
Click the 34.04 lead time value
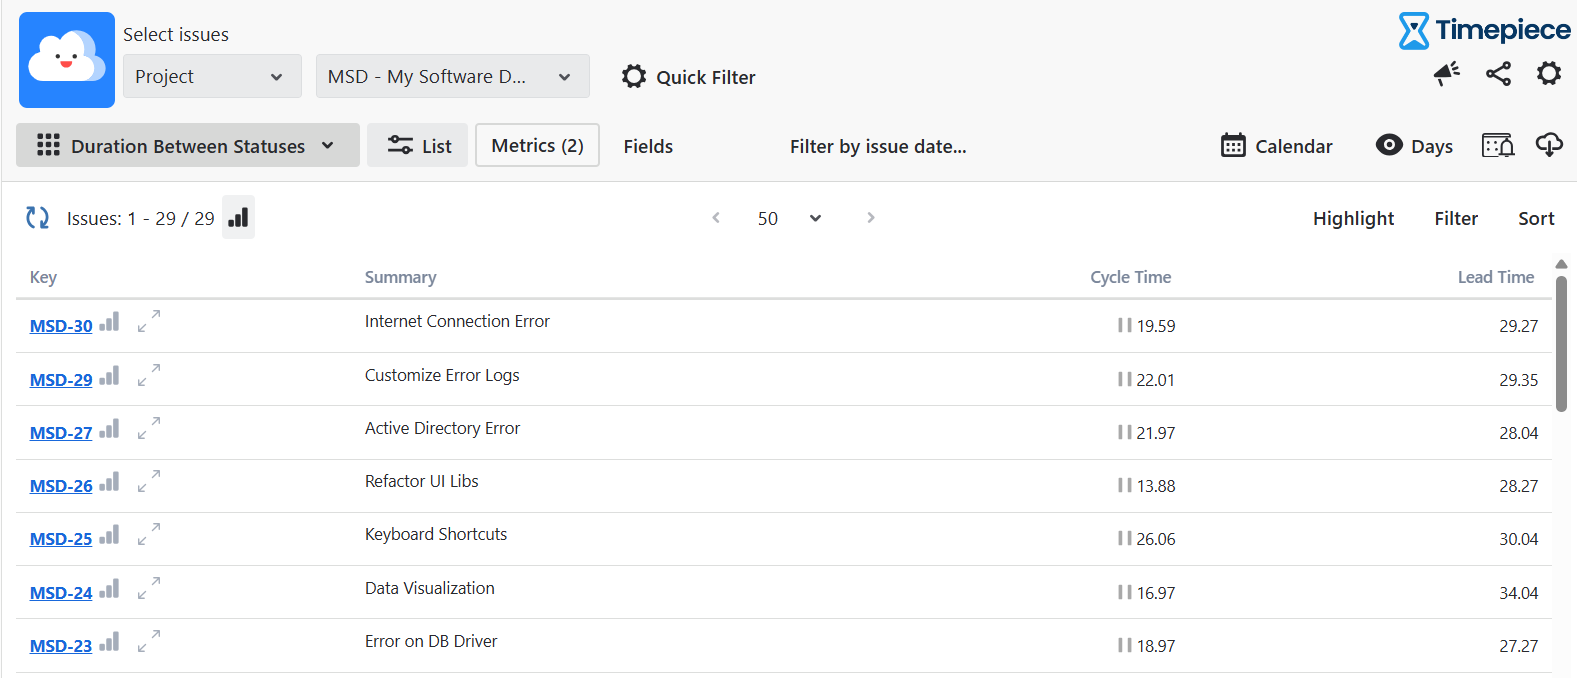[1518, 593]
